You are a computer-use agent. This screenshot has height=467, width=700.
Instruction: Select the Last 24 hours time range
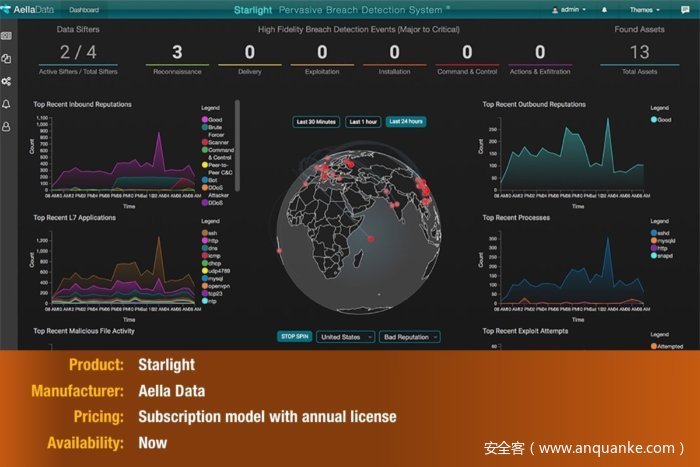click(x=406, y=122)
